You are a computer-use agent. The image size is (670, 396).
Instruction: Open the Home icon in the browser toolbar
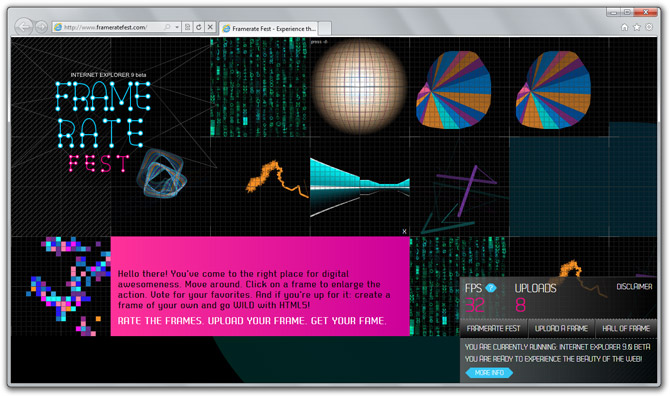point(624,27)
